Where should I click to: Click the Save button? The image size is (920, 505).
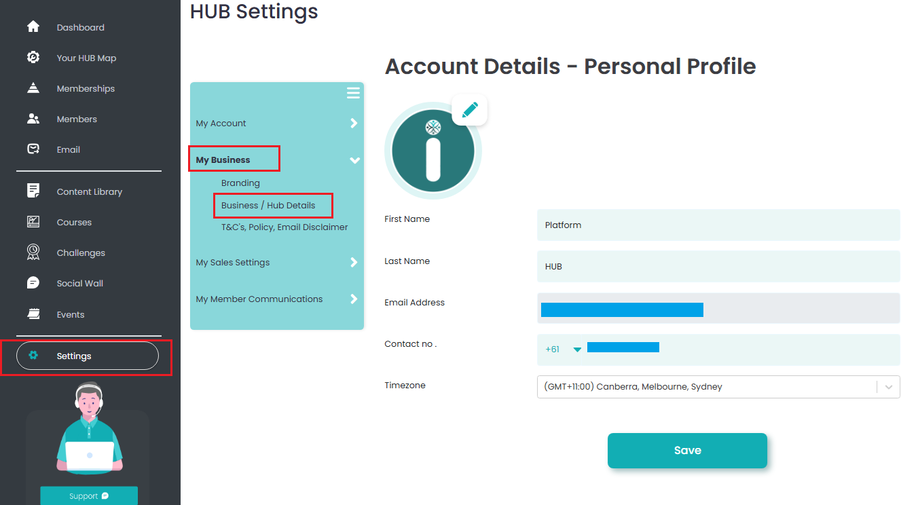[x=687, y=450]
